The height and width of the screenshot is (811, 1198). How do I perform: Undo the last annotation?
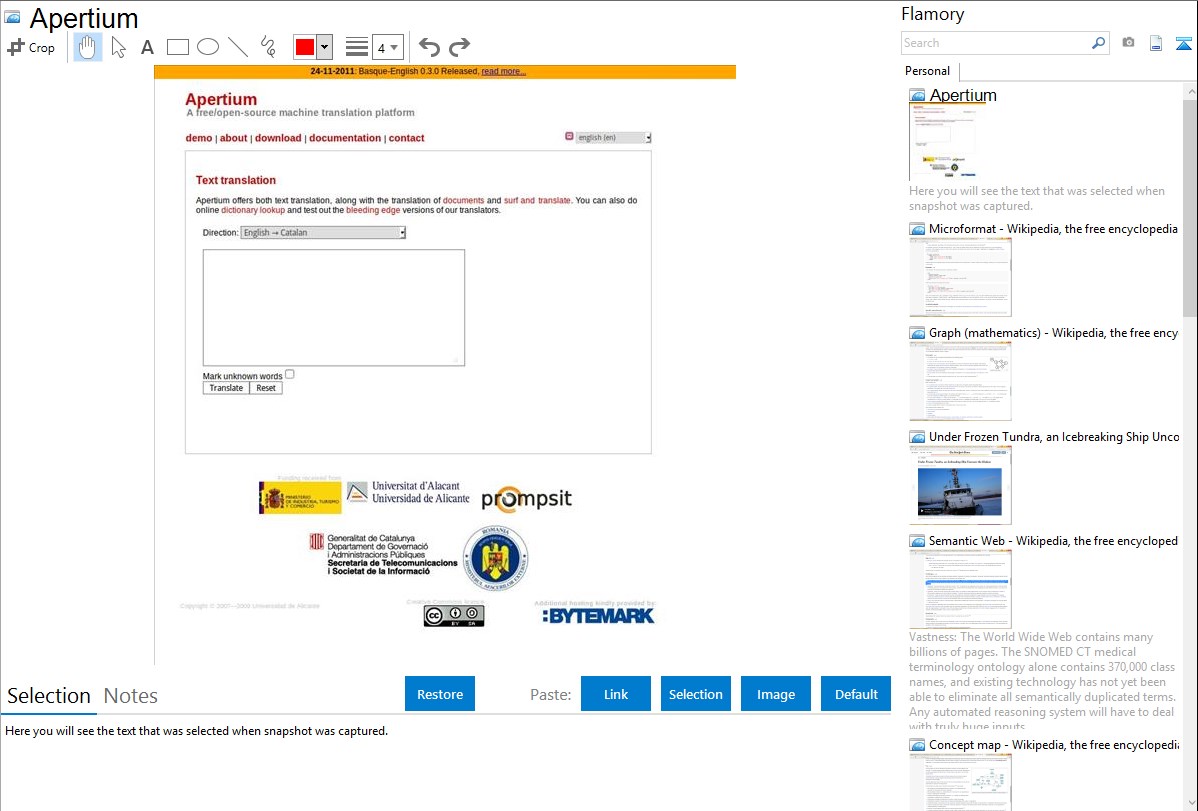click(x=429, y=47)
